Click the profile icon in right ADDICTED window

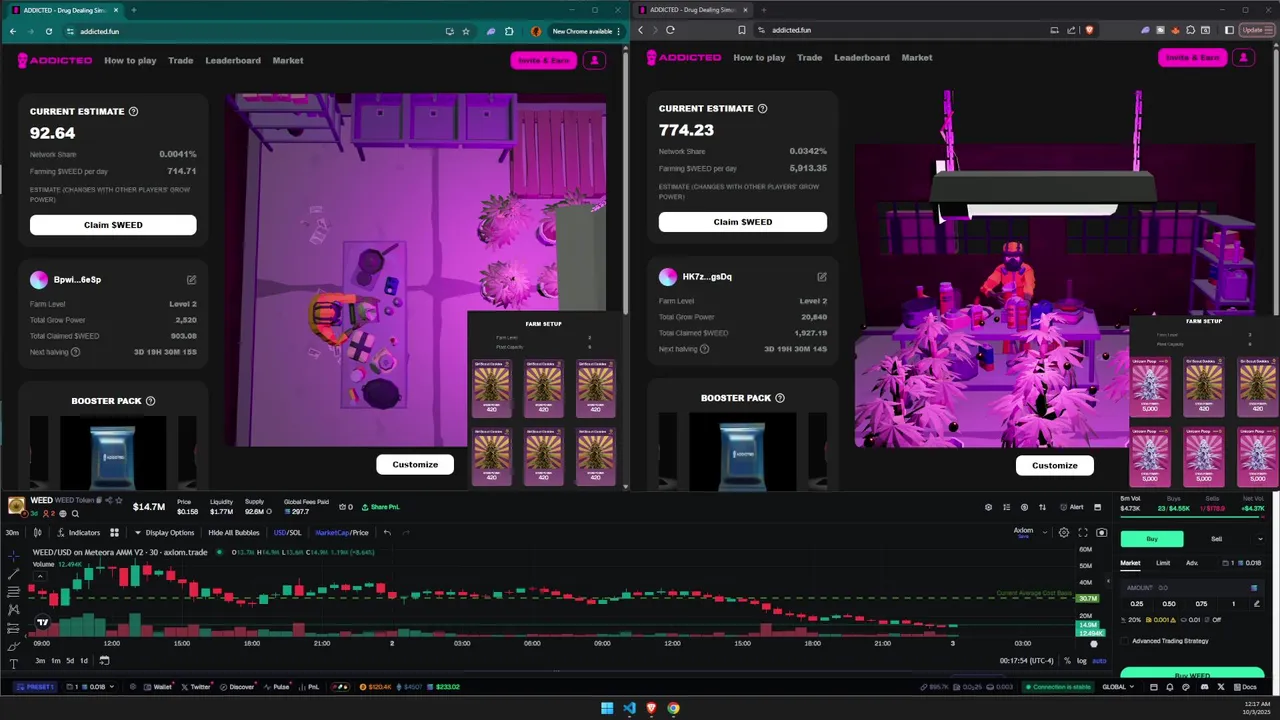[x=1243, y=57]
